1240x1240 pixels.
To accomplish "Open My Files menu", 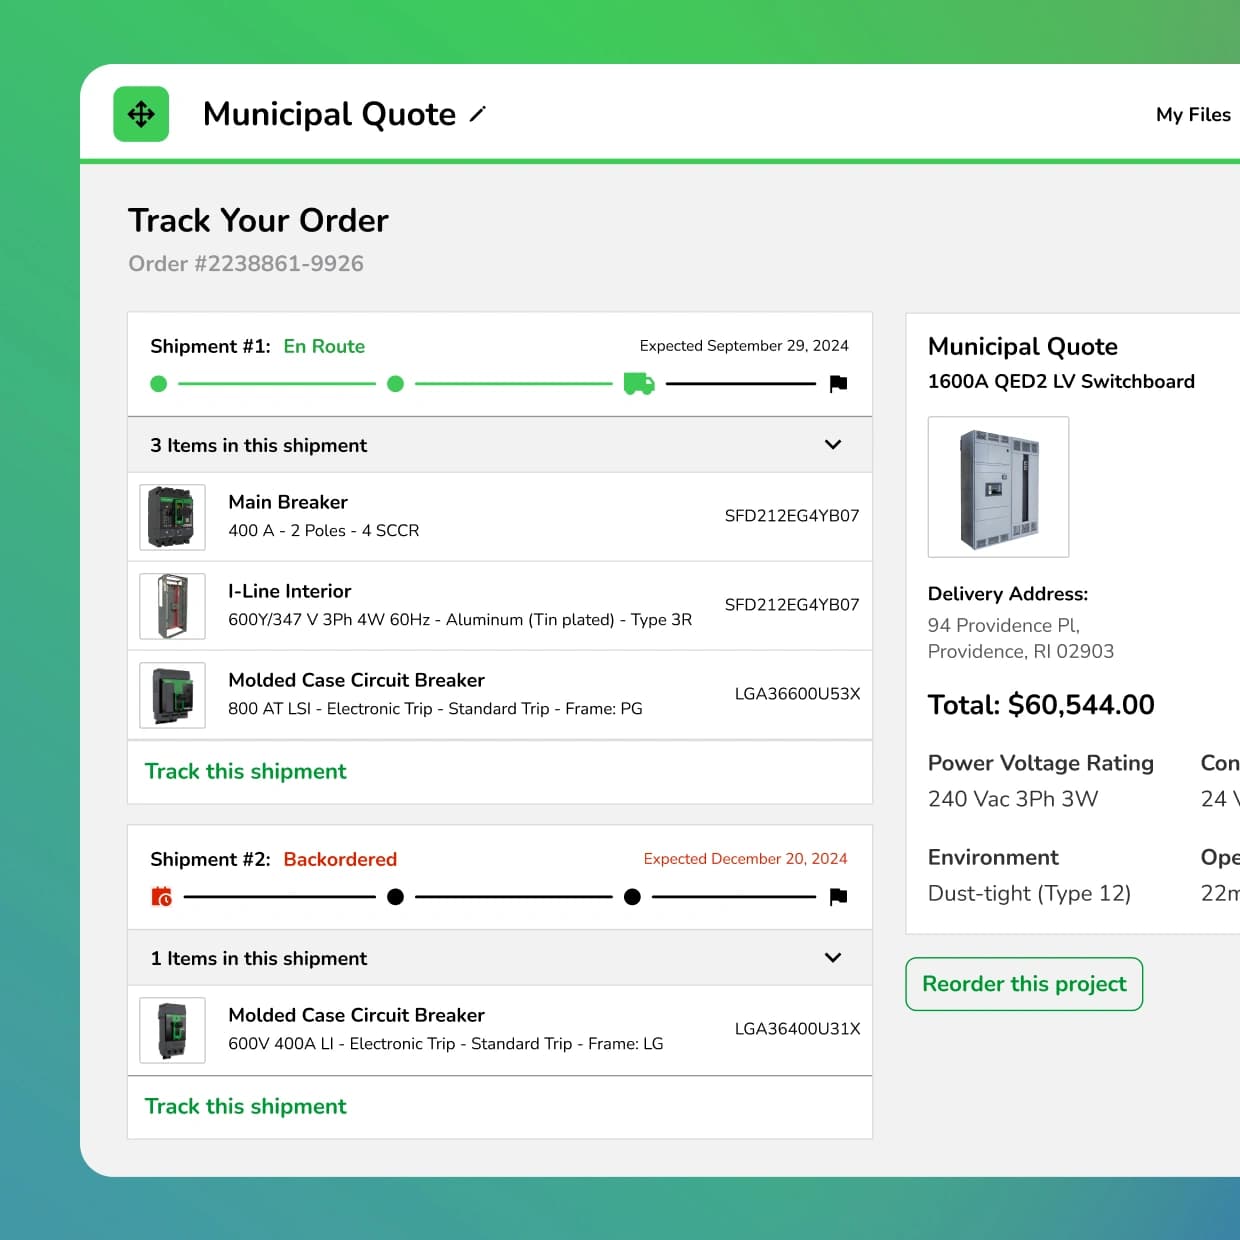I will coord(1193,114).
